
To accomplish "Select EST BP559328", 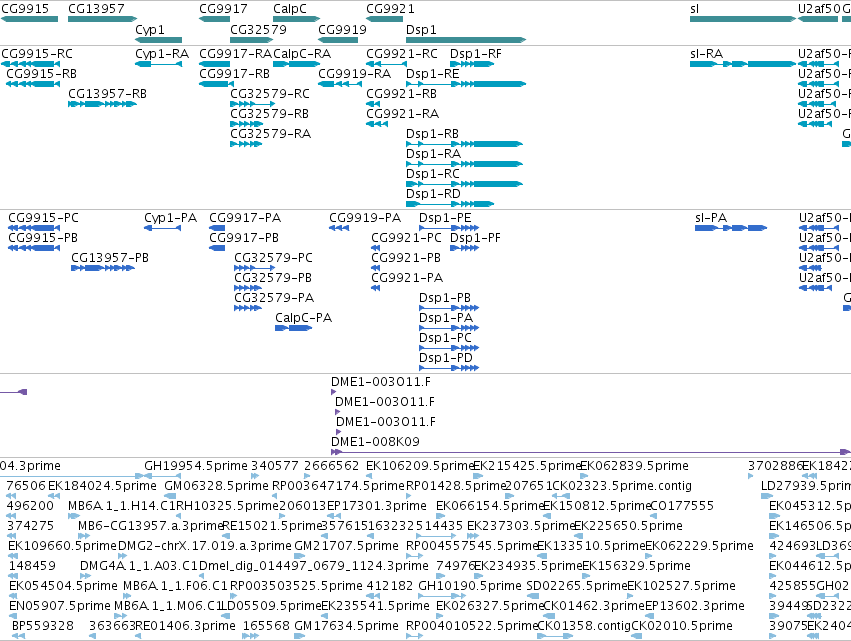I will point(18,637).
